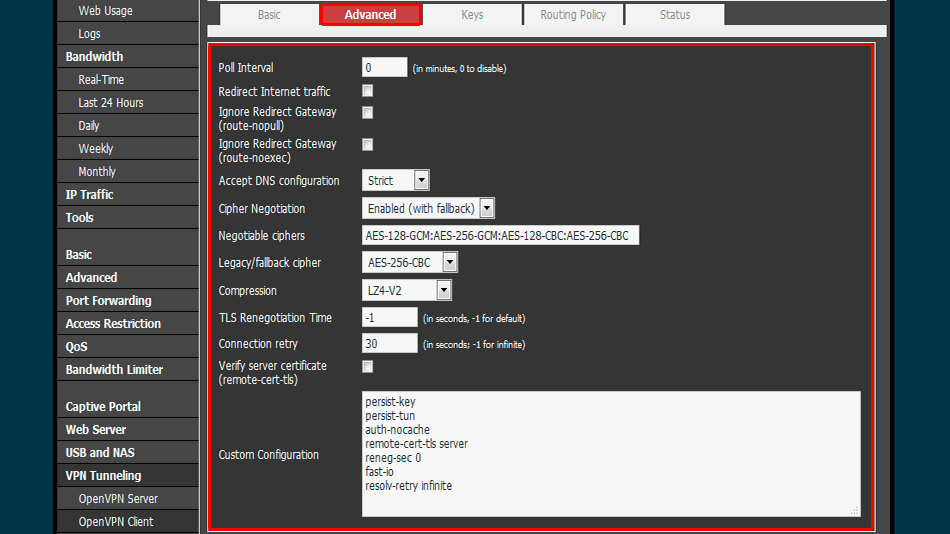Check Ignore Redirect Gateway (route-nopull) box
Viewport: 950px width, 534px height.
[368, 112]
